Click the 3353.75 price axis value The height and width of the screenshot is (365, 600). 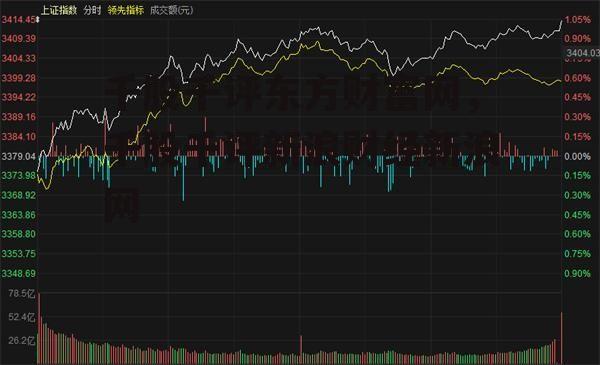pos(18,254)
